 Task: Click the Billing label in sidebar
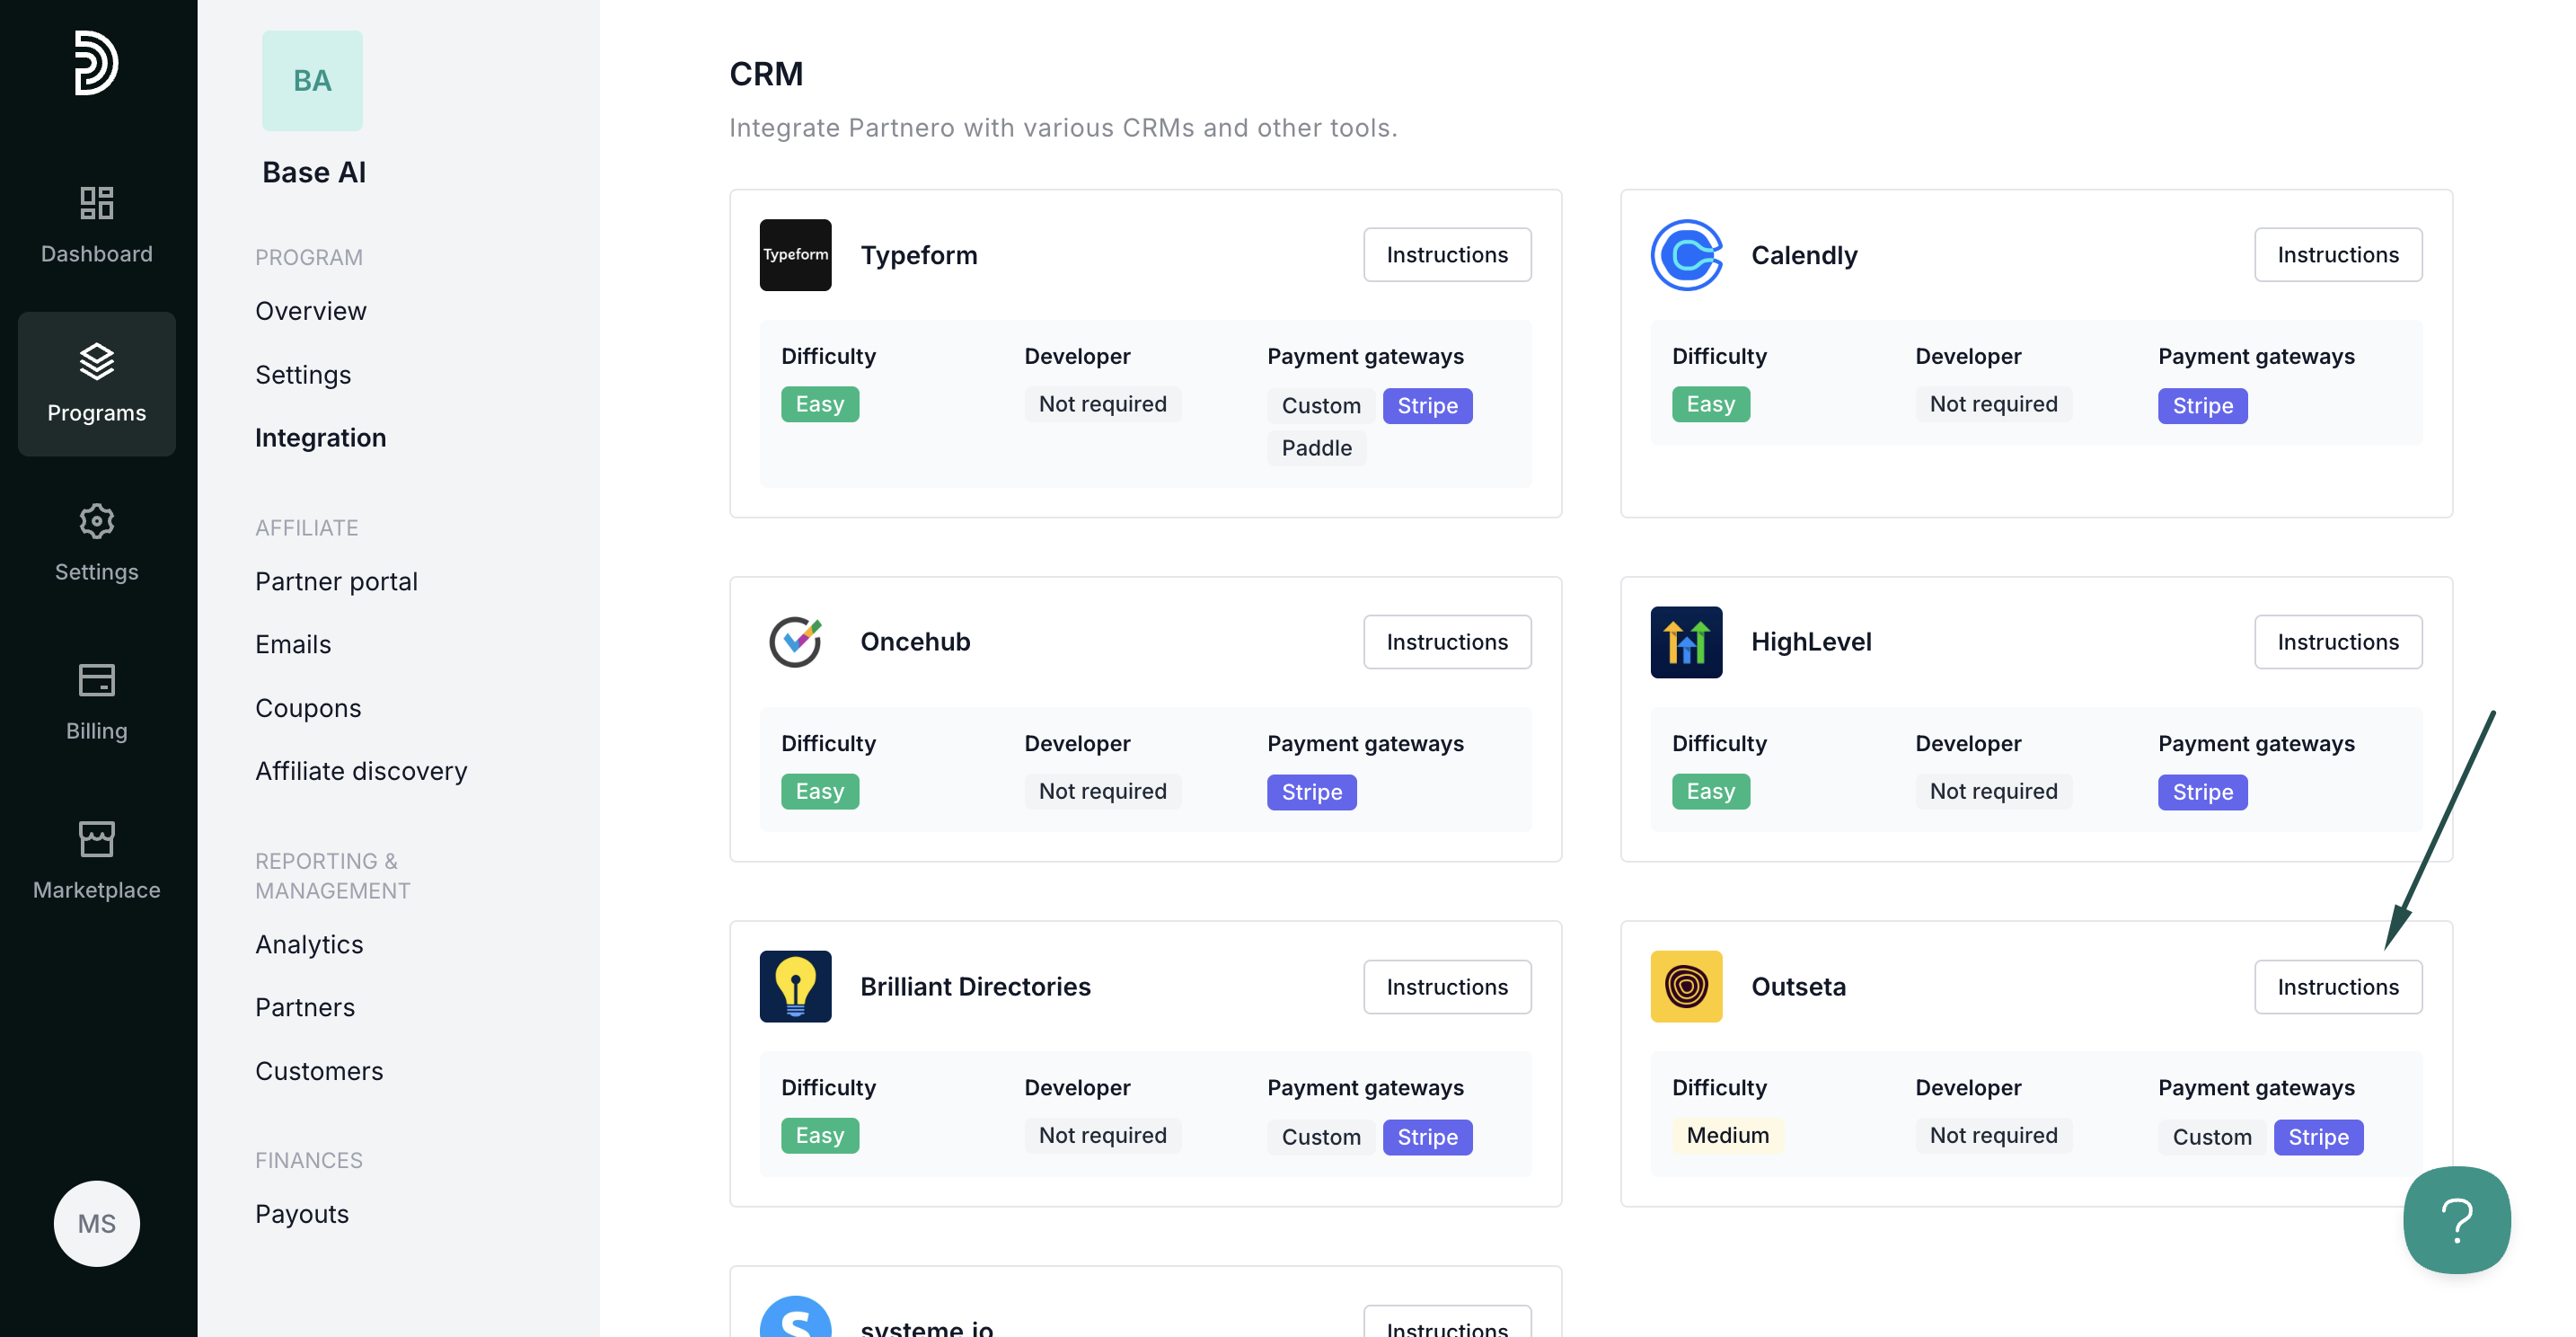click(x=96, y=731)
